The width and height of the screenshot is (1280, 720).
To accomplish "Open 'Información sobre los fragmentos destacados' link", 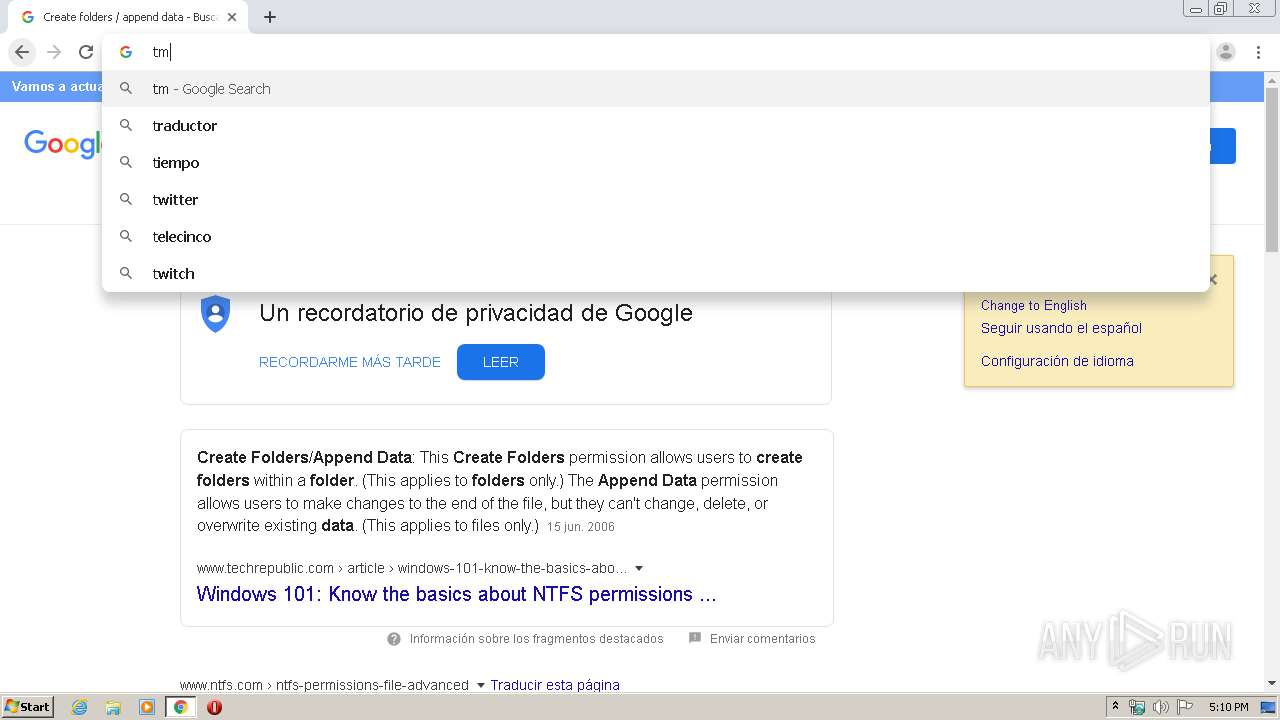I will (536, 639).
